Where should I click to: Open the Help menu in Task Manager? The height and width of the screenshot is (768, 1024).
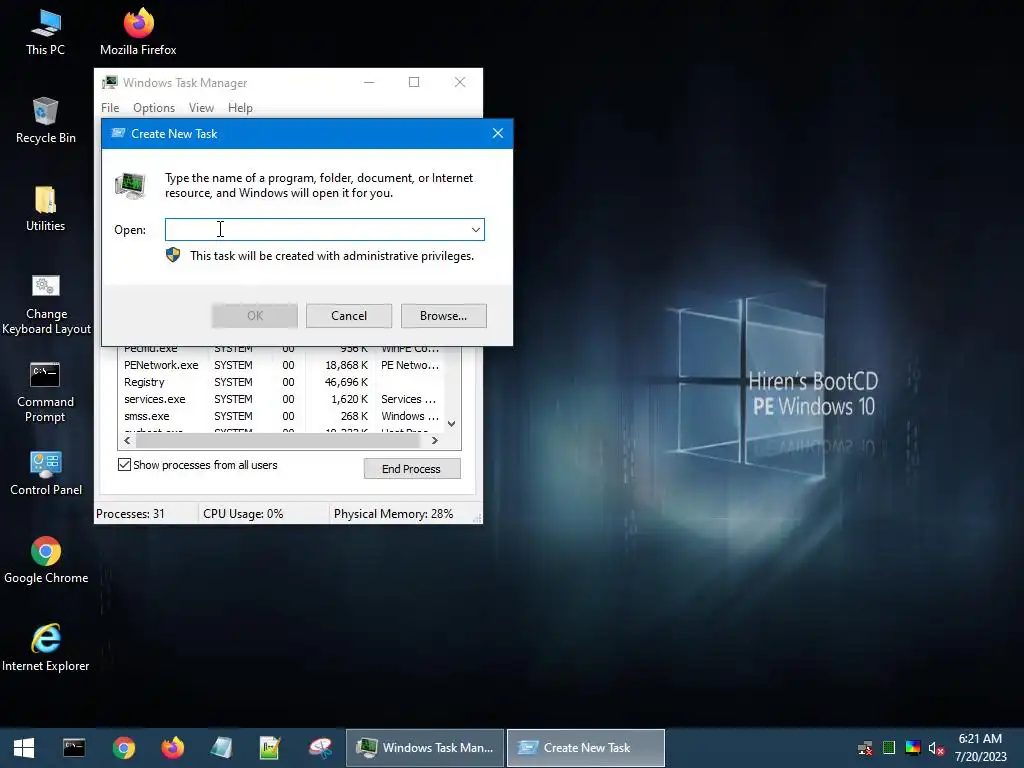(240, 108)
